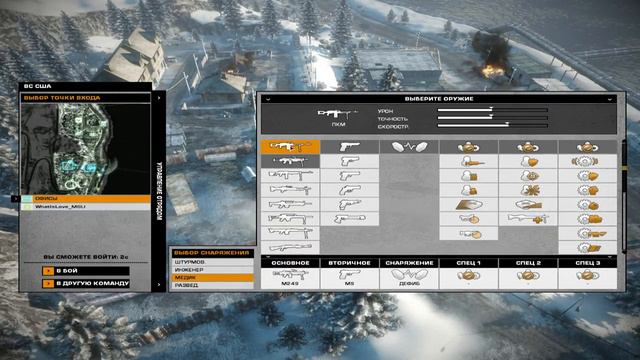The width and height of the screenshot is (640, 360).
Task: Choose the fifth primary weapon in the list
Action: (290, 204)
